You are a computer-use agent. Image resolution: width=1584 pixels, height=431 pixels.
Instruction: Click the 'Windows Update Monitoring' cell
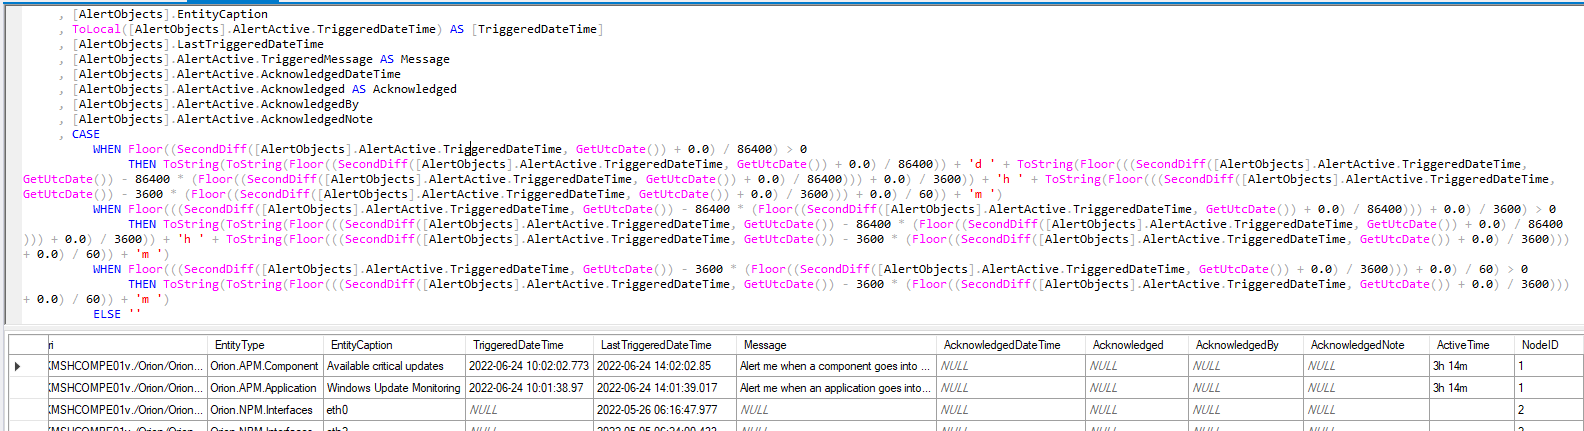pos(394,388)
